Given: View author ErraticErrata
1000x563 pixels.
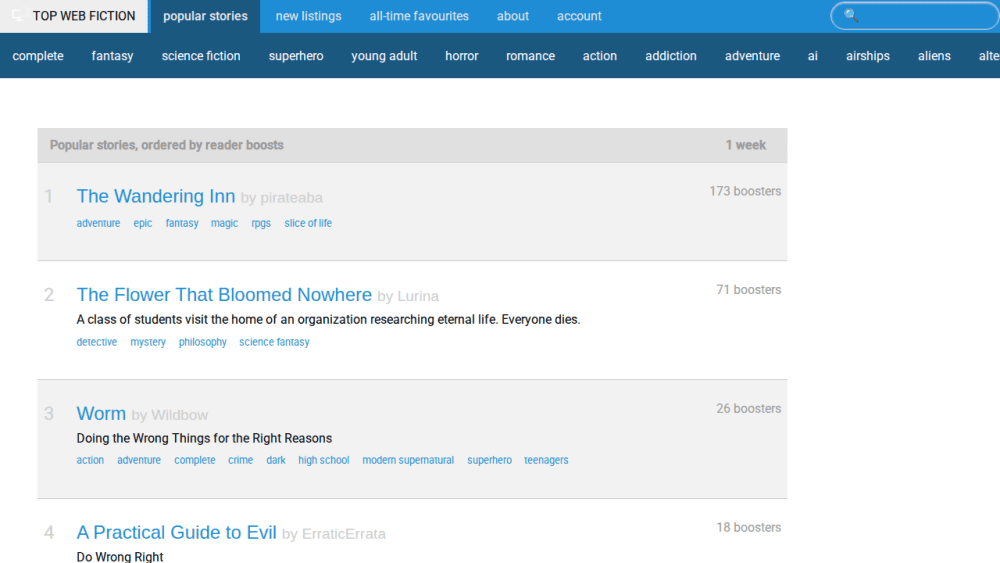Looking at the screenshot, I should [x=344, y=534].
